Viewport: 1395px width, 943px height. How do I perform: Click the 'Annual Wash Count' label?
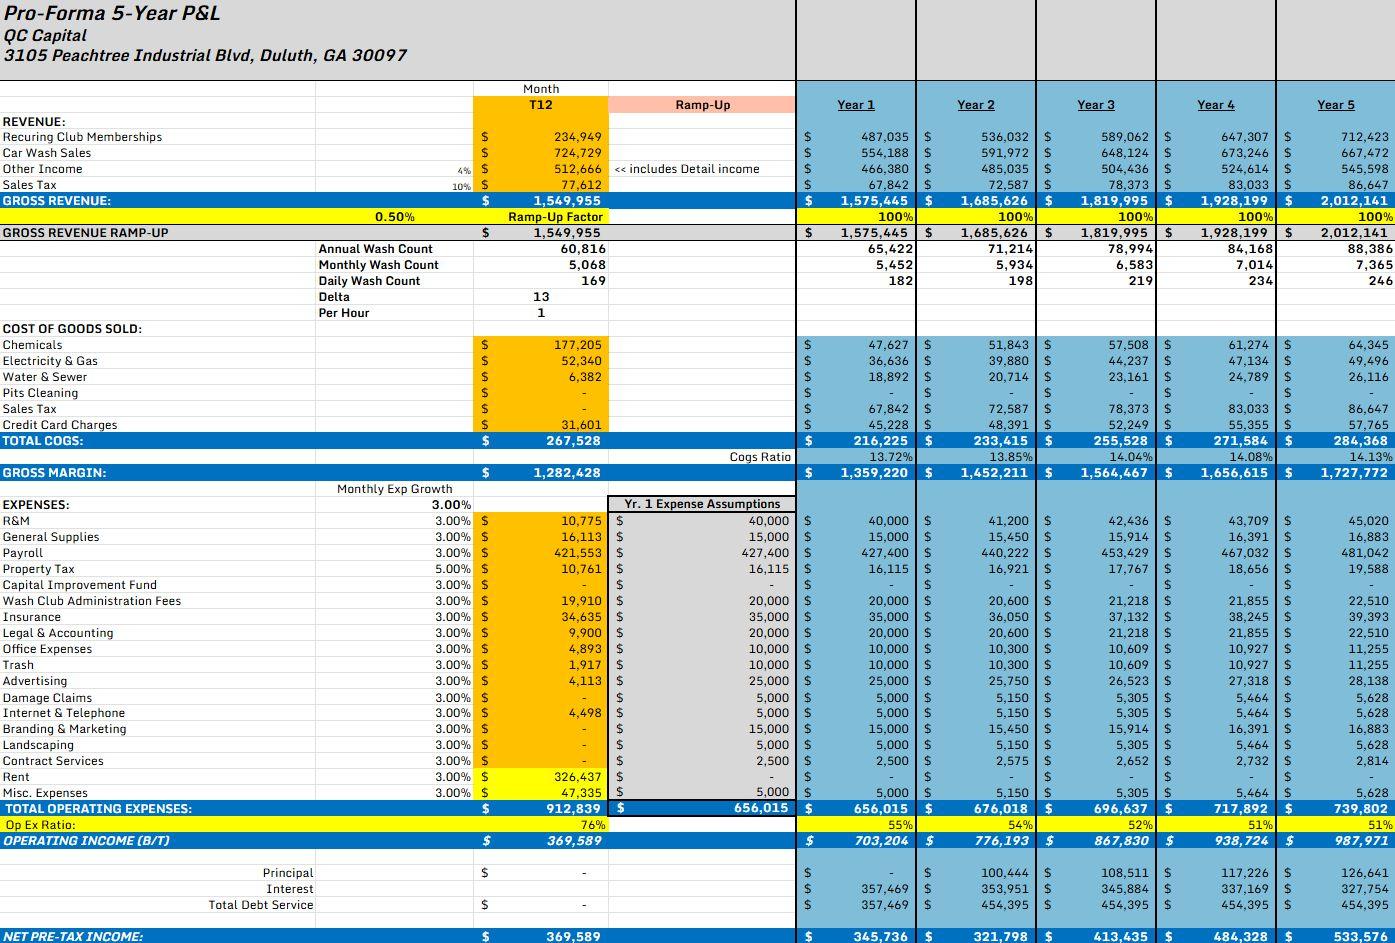tap(376, 249)
